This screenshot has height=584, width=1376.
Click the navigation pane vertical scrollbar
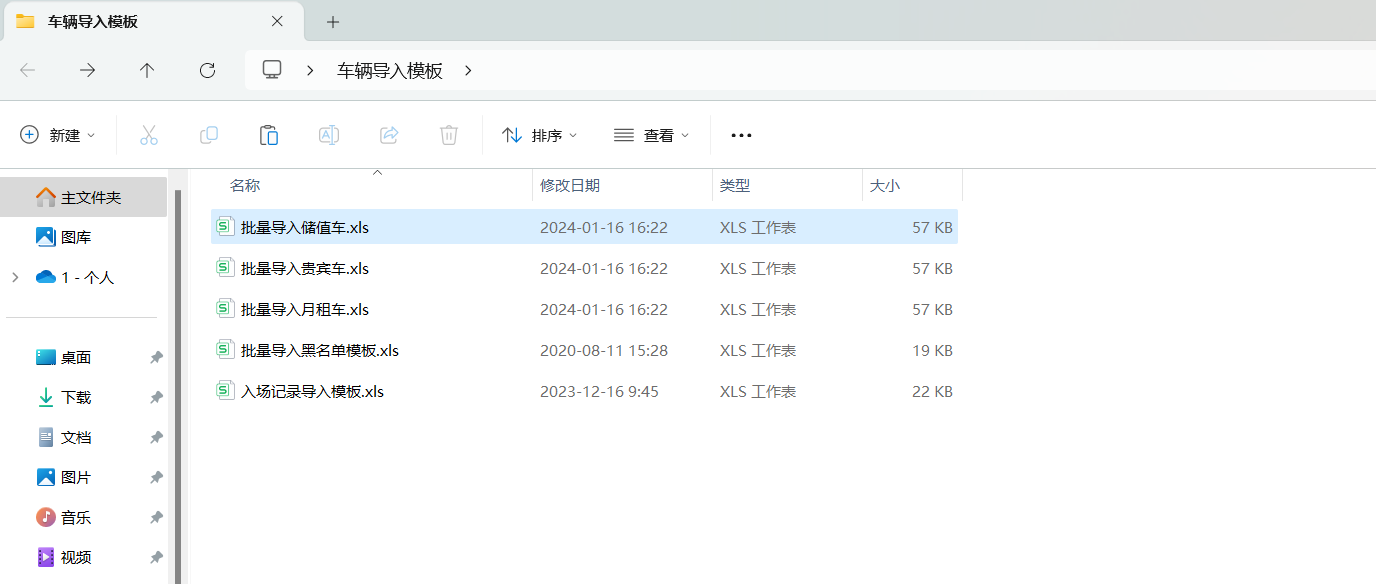coord(178,386)
